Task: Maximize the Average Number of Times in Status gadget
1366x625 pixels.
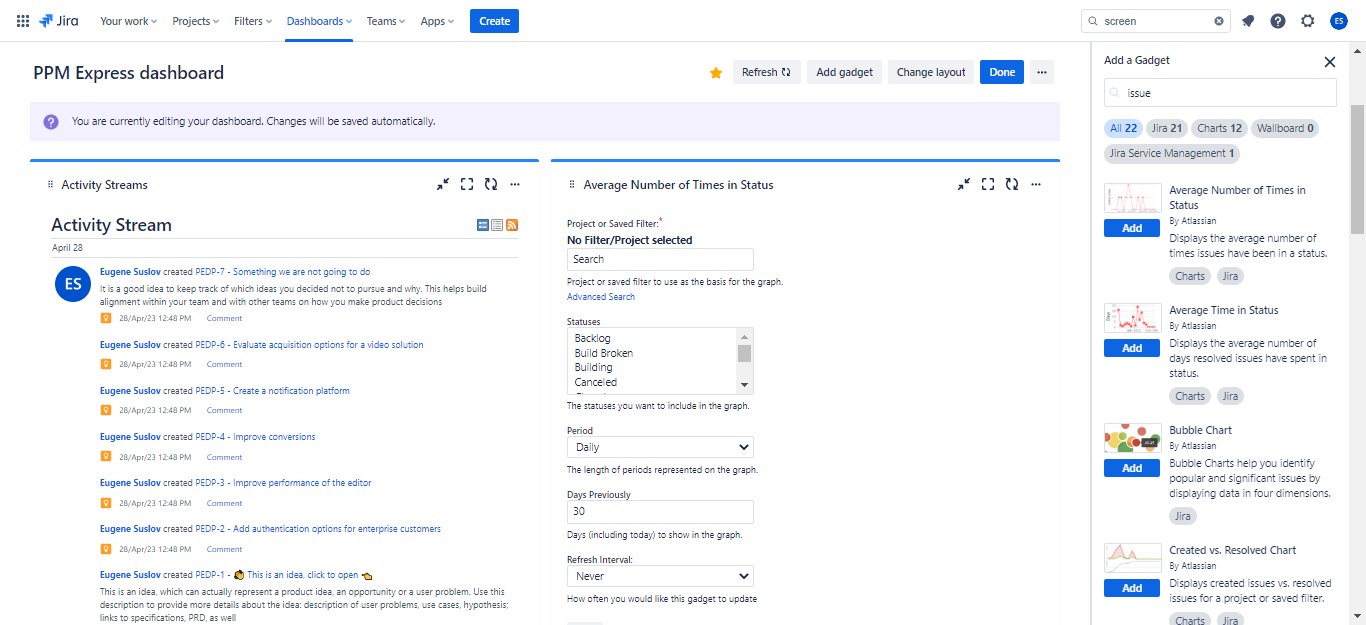Action: (x=988, y=184)
